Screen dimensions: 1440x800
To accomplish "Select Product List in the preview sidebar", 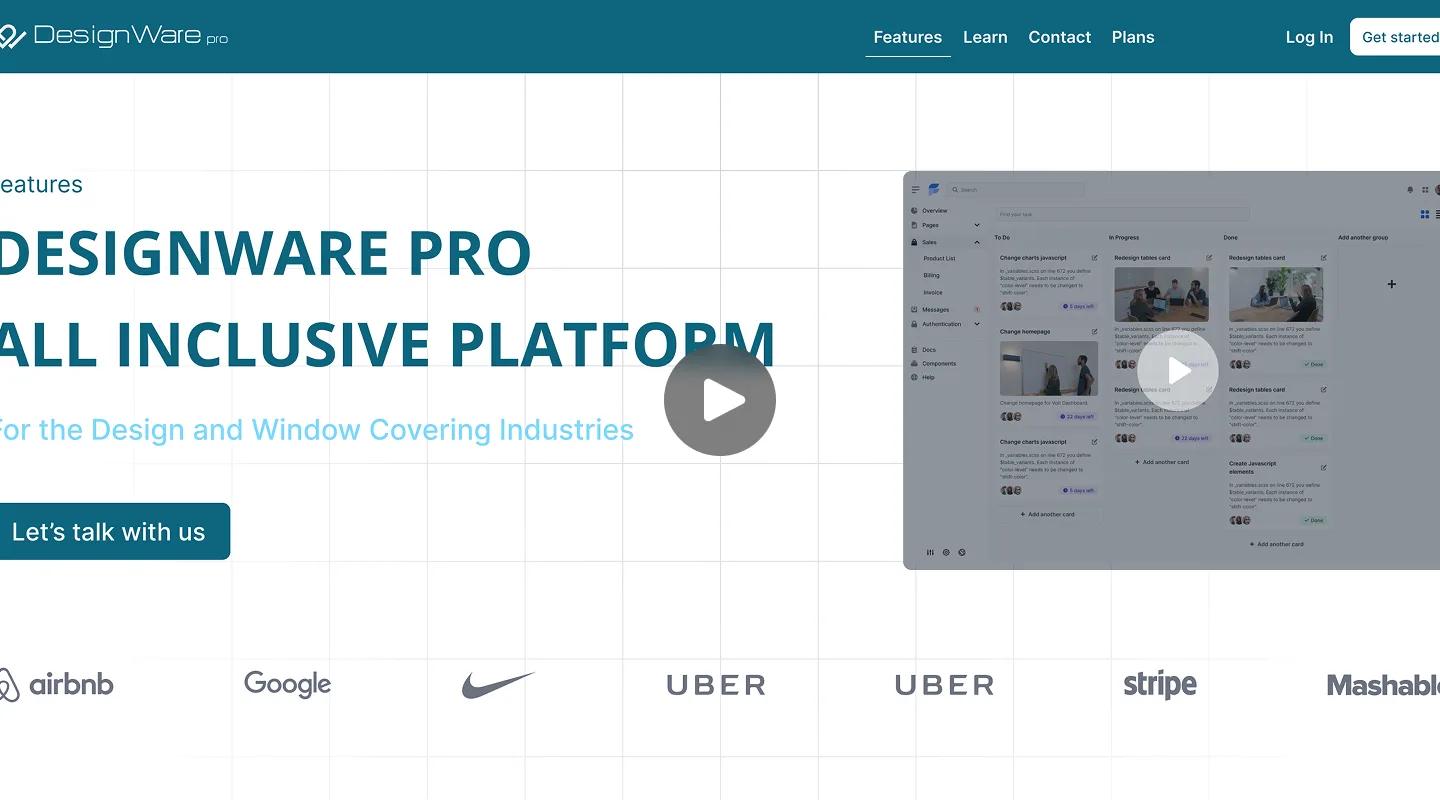I will pos(939,259).
